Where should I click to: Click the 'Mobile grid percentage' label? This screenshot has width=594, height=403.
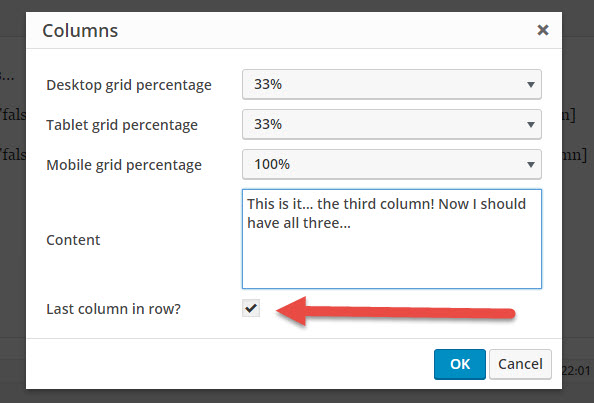coord(124,165)
